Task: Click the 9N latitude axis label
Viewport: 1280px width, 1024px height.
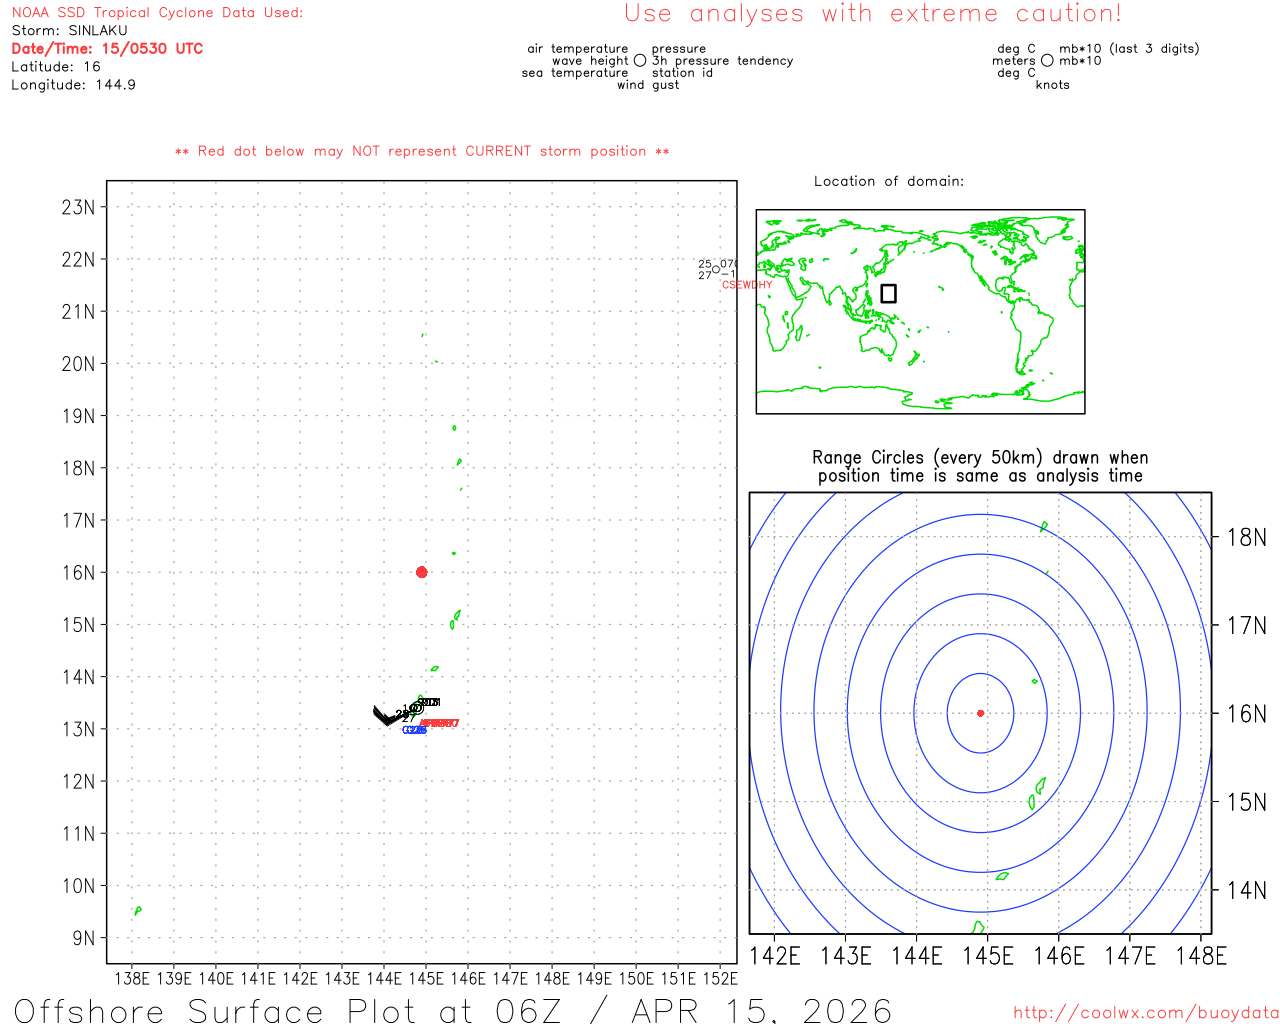Action: 83,938
